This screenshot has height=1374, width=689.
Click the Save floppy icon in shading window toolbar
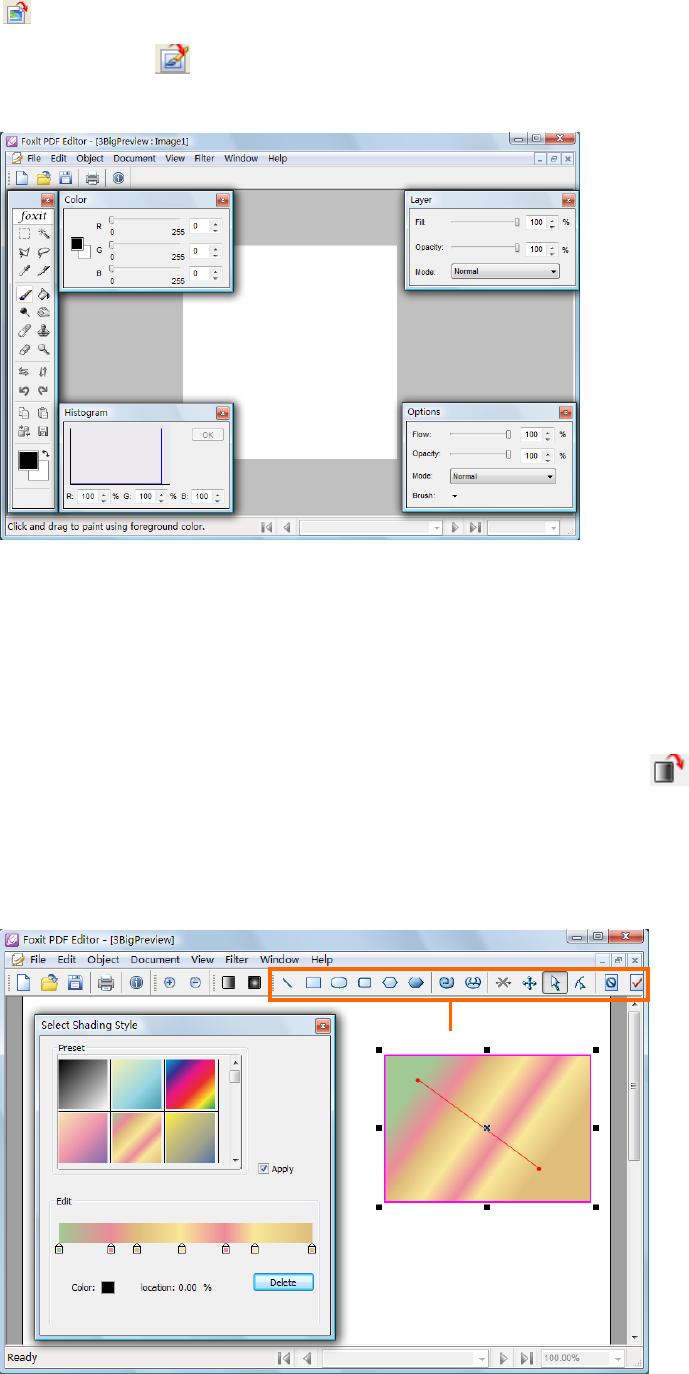pos(74,982)
